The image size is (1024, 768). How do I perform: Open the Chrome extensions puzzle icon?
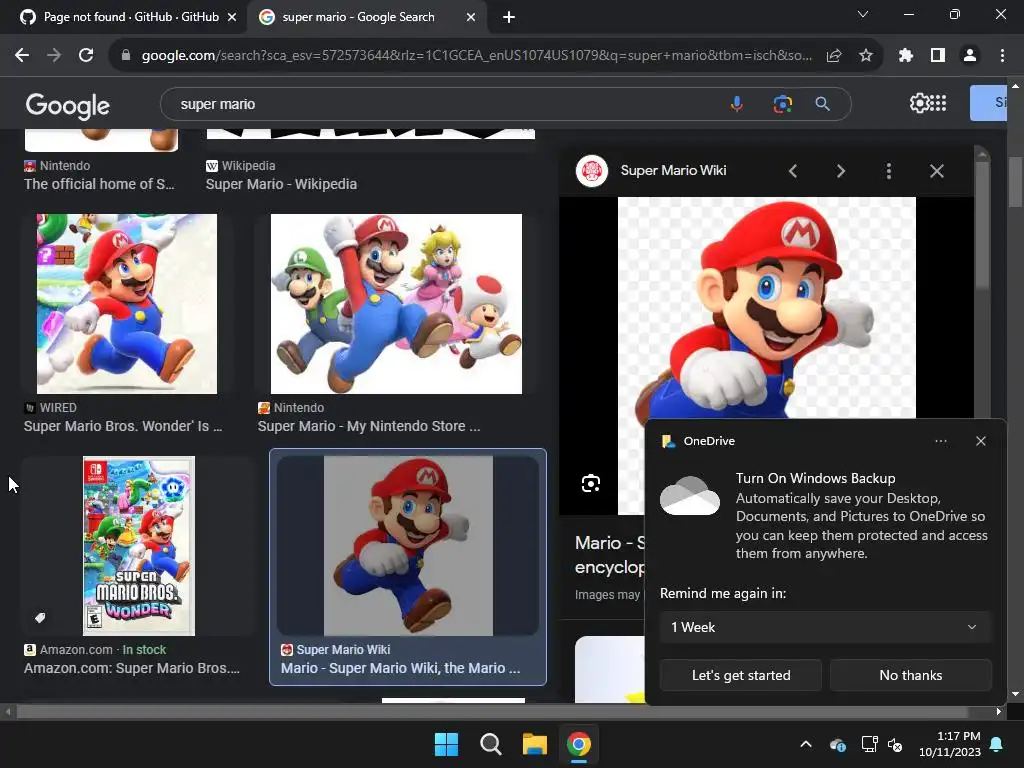[x=905, y=56]
